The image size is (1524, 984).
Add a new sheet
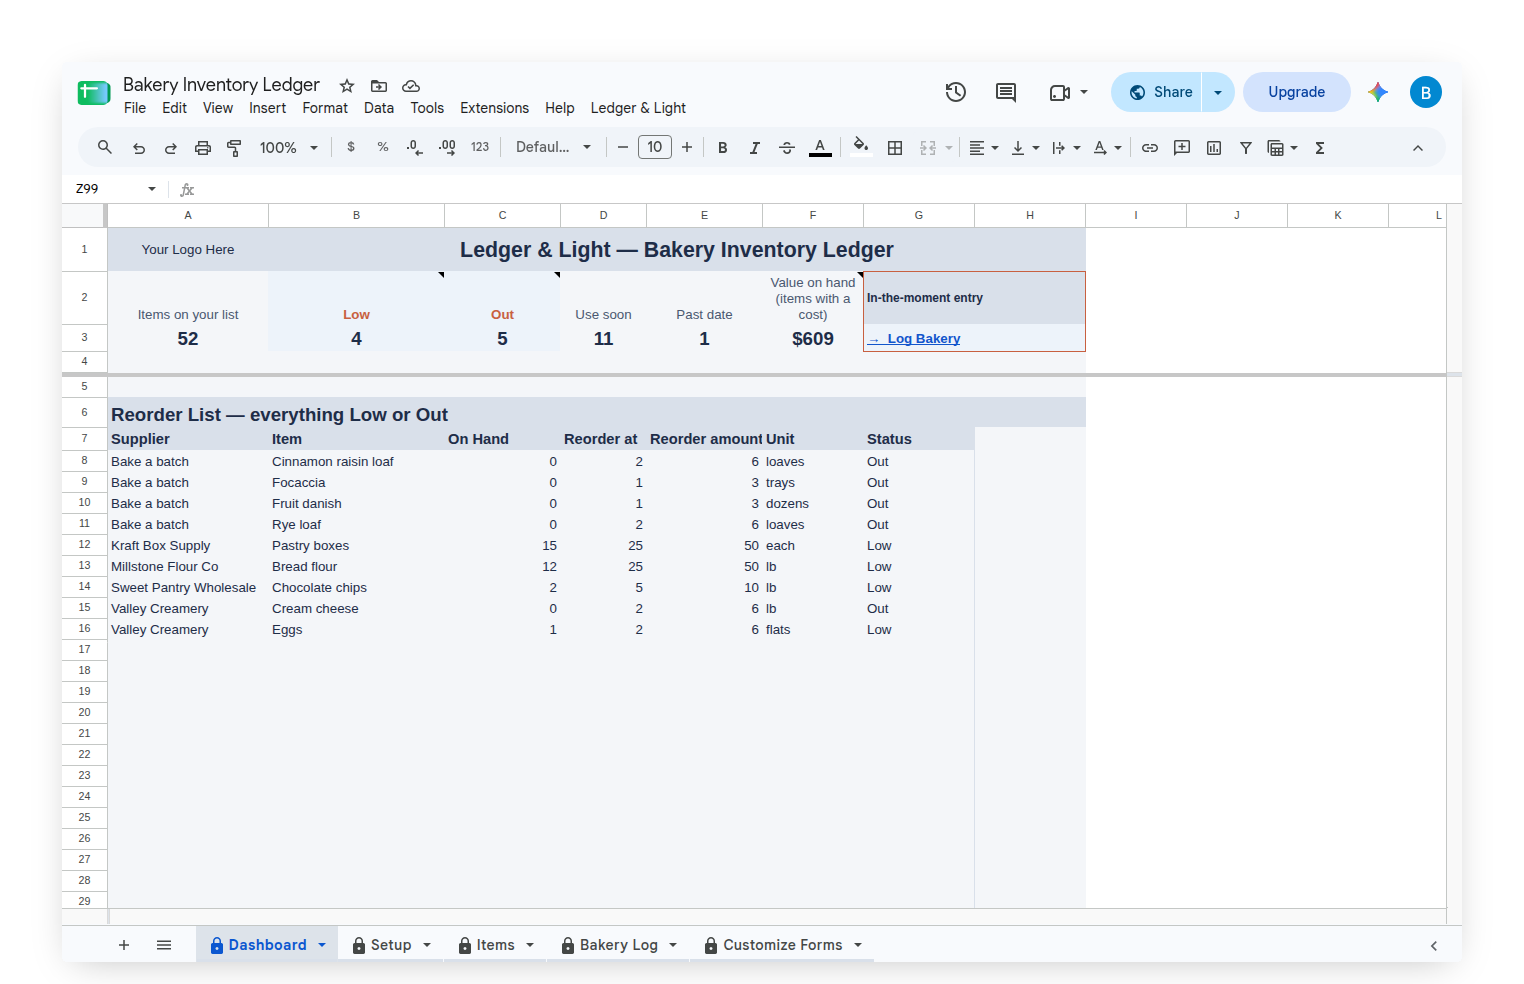(x=124, y=945)
